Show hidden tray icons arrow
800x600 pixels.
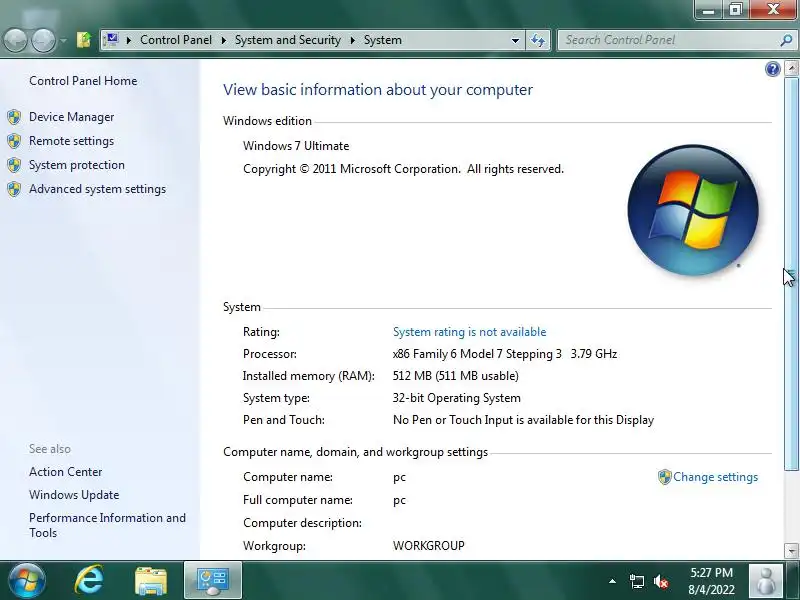coord(612,581)
